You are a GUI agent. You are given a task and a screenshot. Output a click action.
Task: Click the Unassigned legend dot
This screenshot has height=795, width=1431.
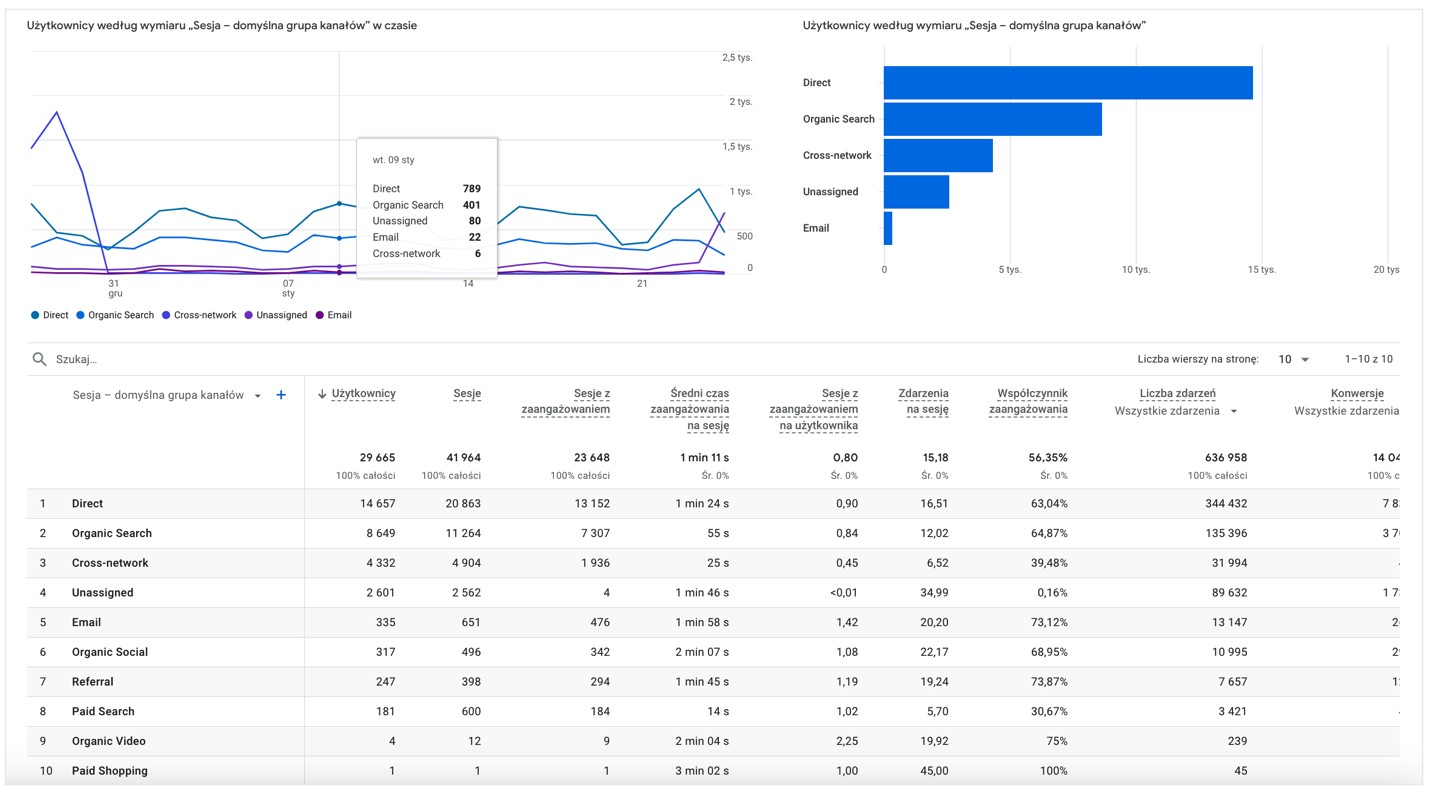[x=249, y=315]
